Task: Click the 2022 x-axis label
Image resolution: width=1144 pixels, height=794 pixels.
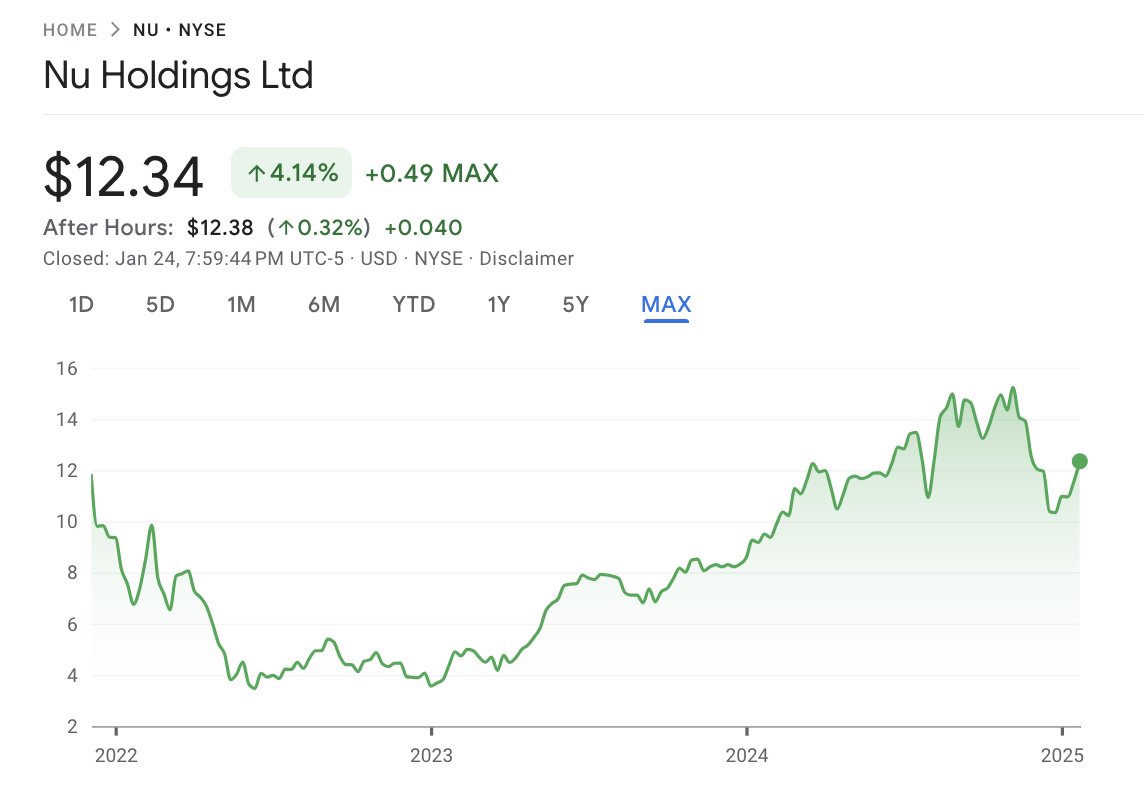Action: (x=116, y=755)
